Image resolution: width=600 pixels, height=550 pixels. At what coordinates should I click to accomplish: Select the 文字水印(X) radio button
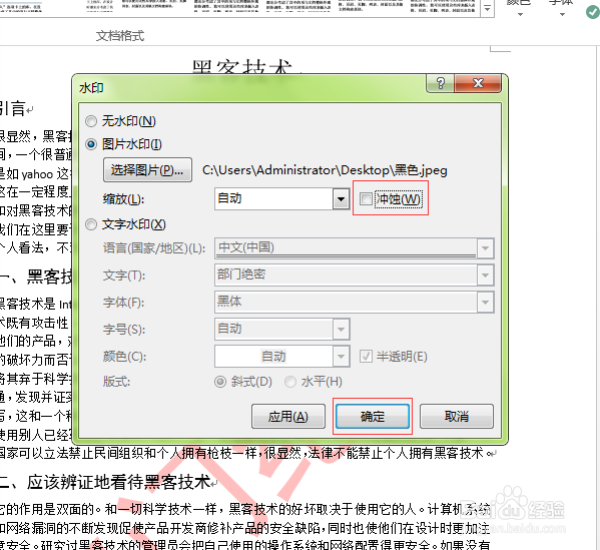(91, 224)
